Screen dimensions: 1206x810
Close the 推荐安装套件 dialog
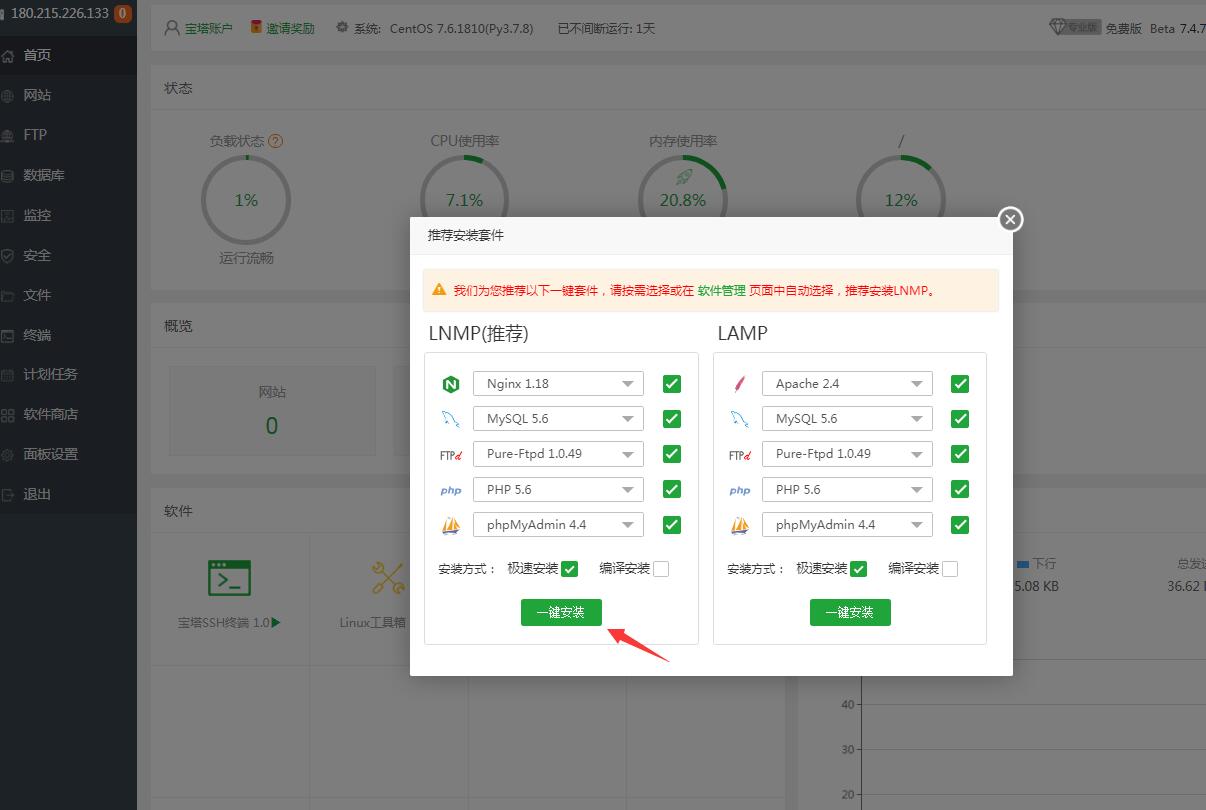click(1010, 219)
